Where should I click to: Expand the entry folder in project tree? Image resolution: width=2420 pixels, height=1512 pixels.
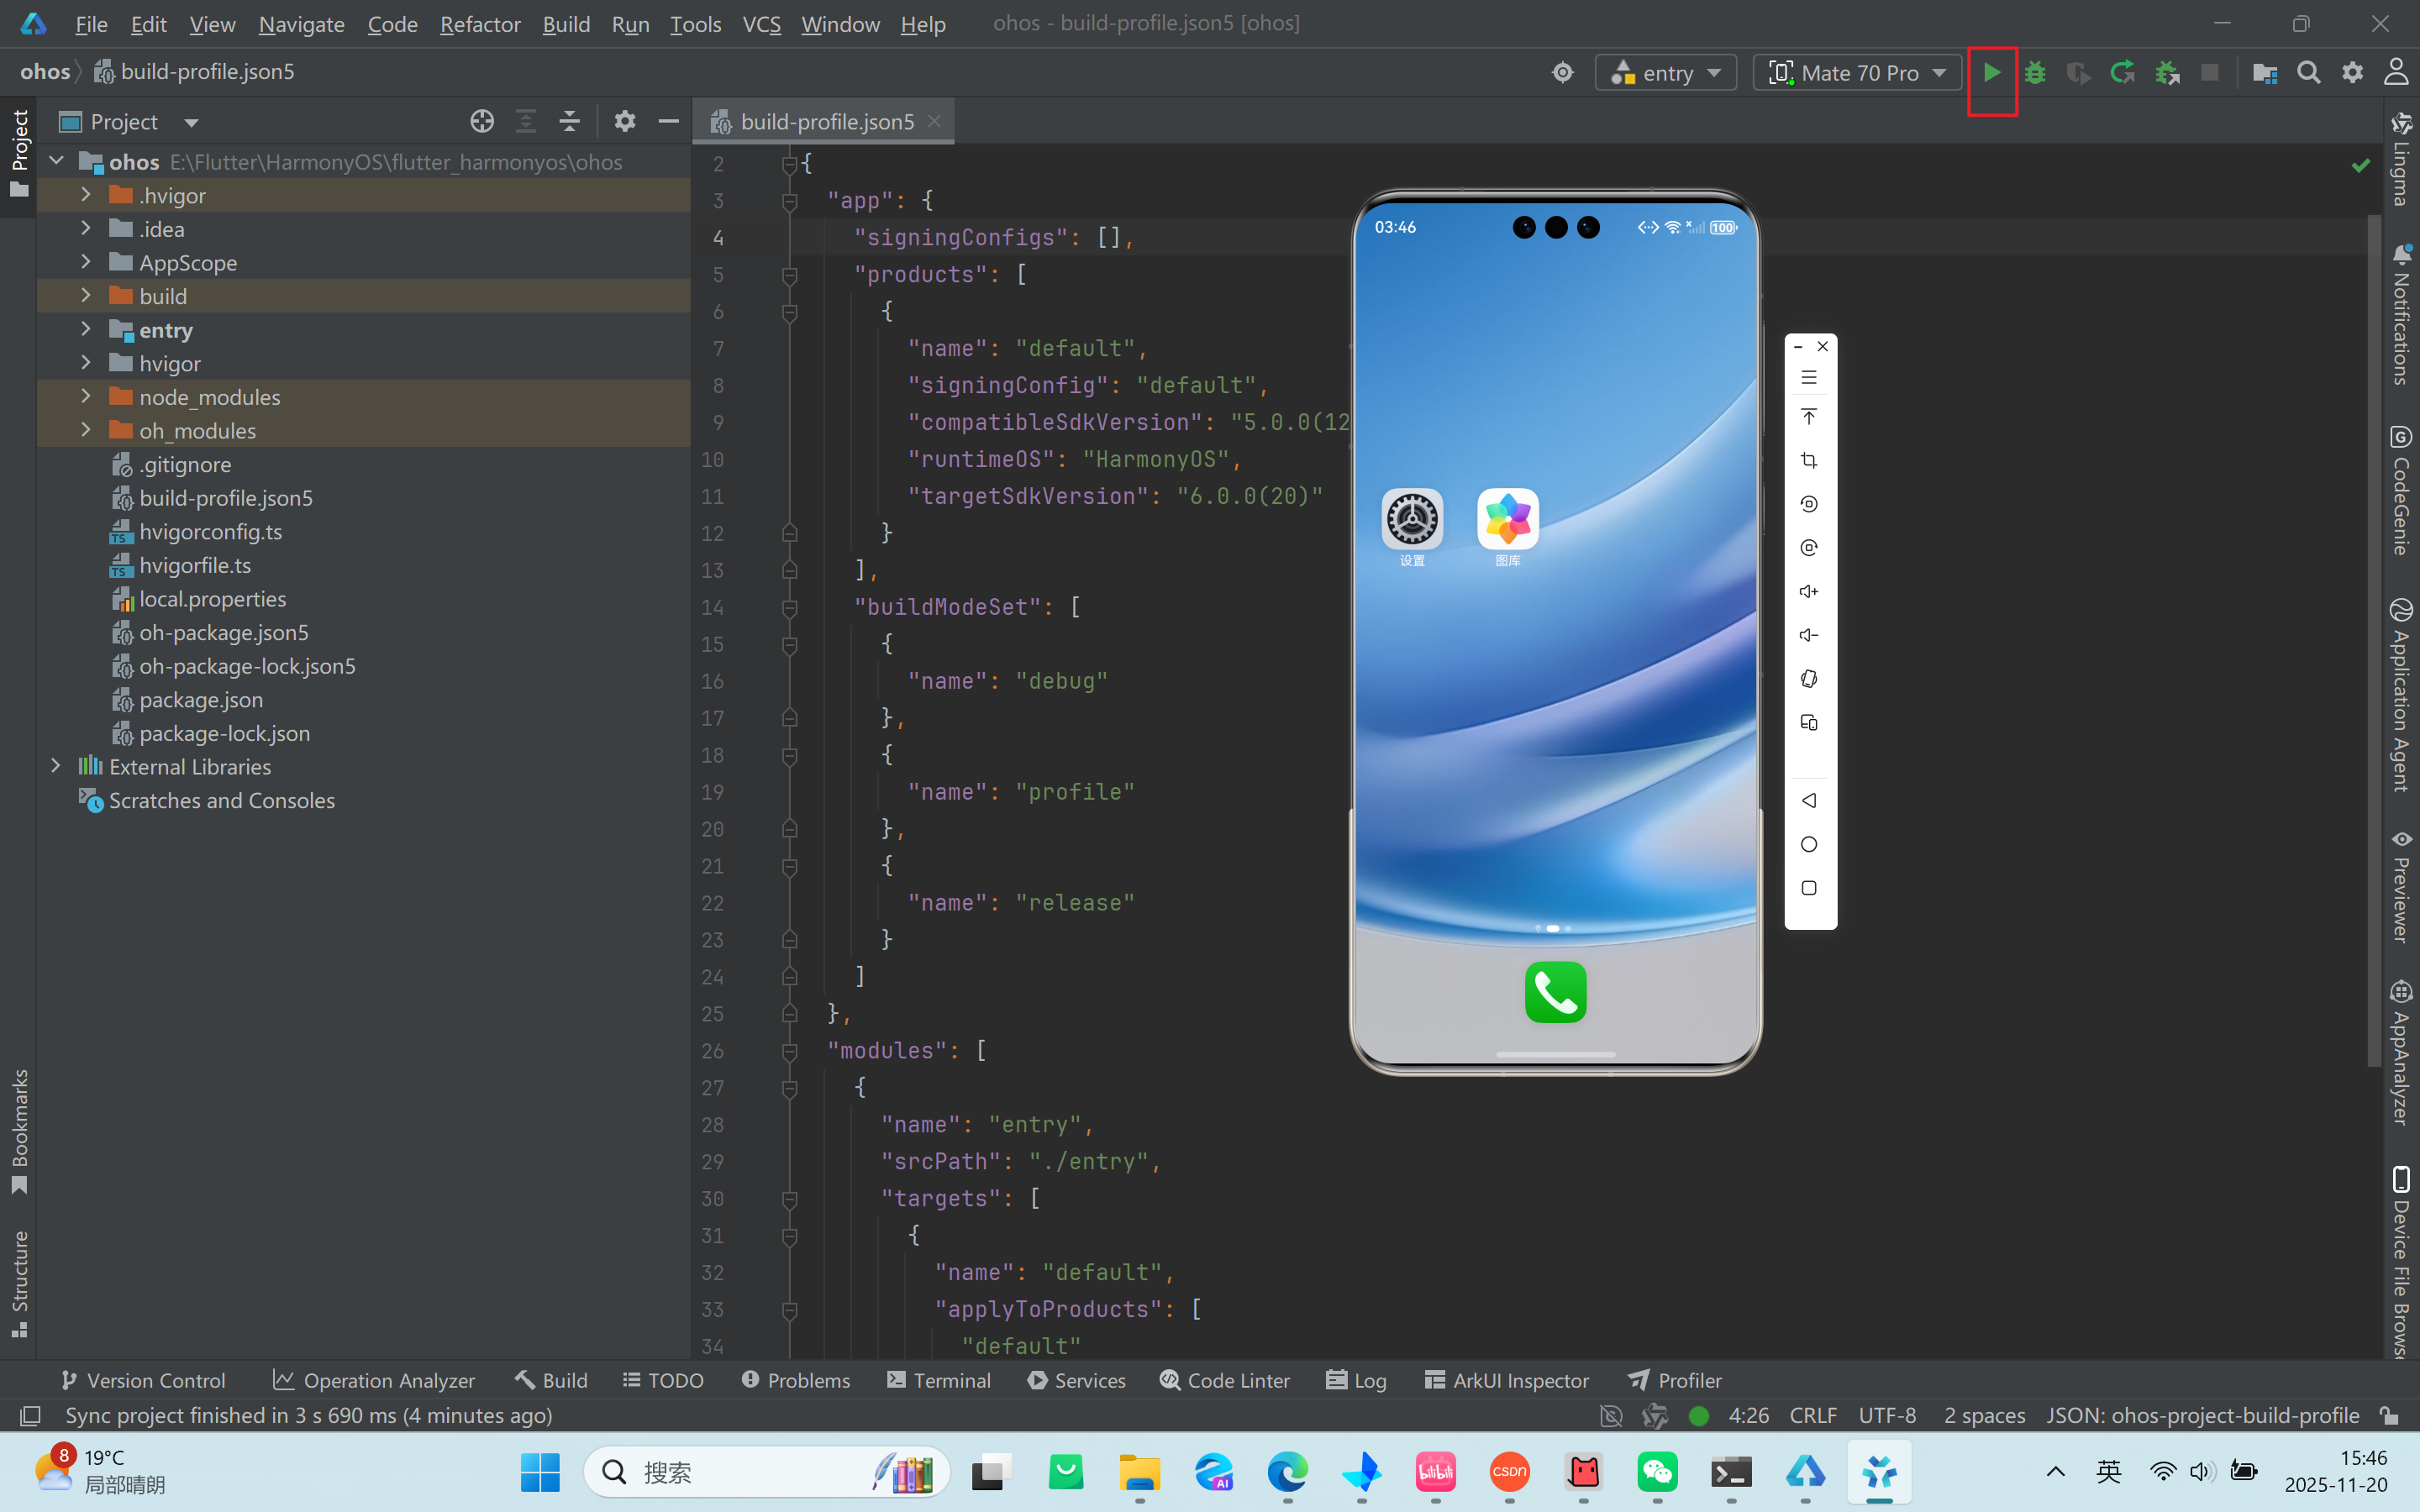pos(86,330)
